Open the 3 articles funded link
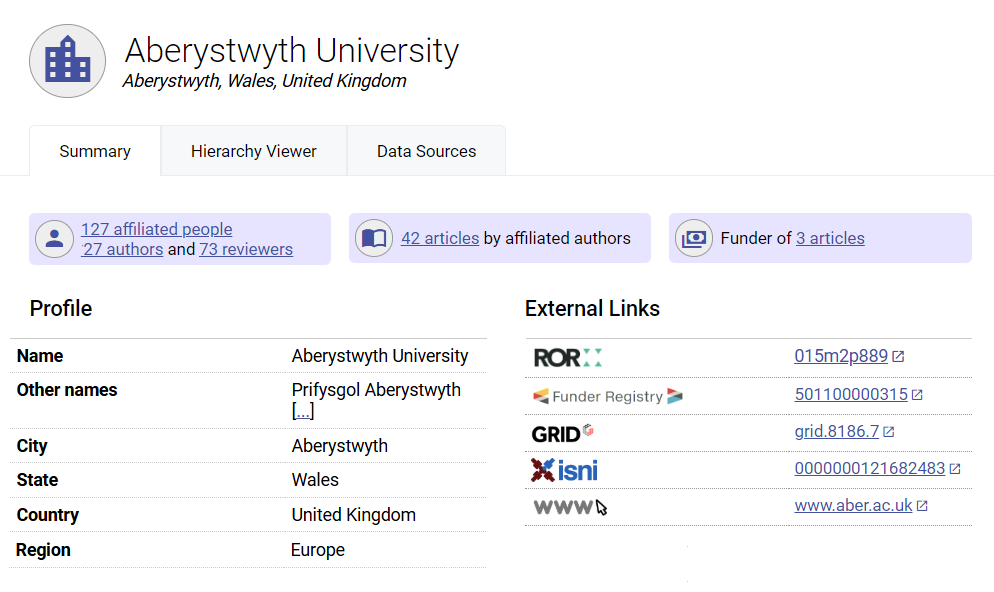994x592 pixels. (x=830, y=238)
